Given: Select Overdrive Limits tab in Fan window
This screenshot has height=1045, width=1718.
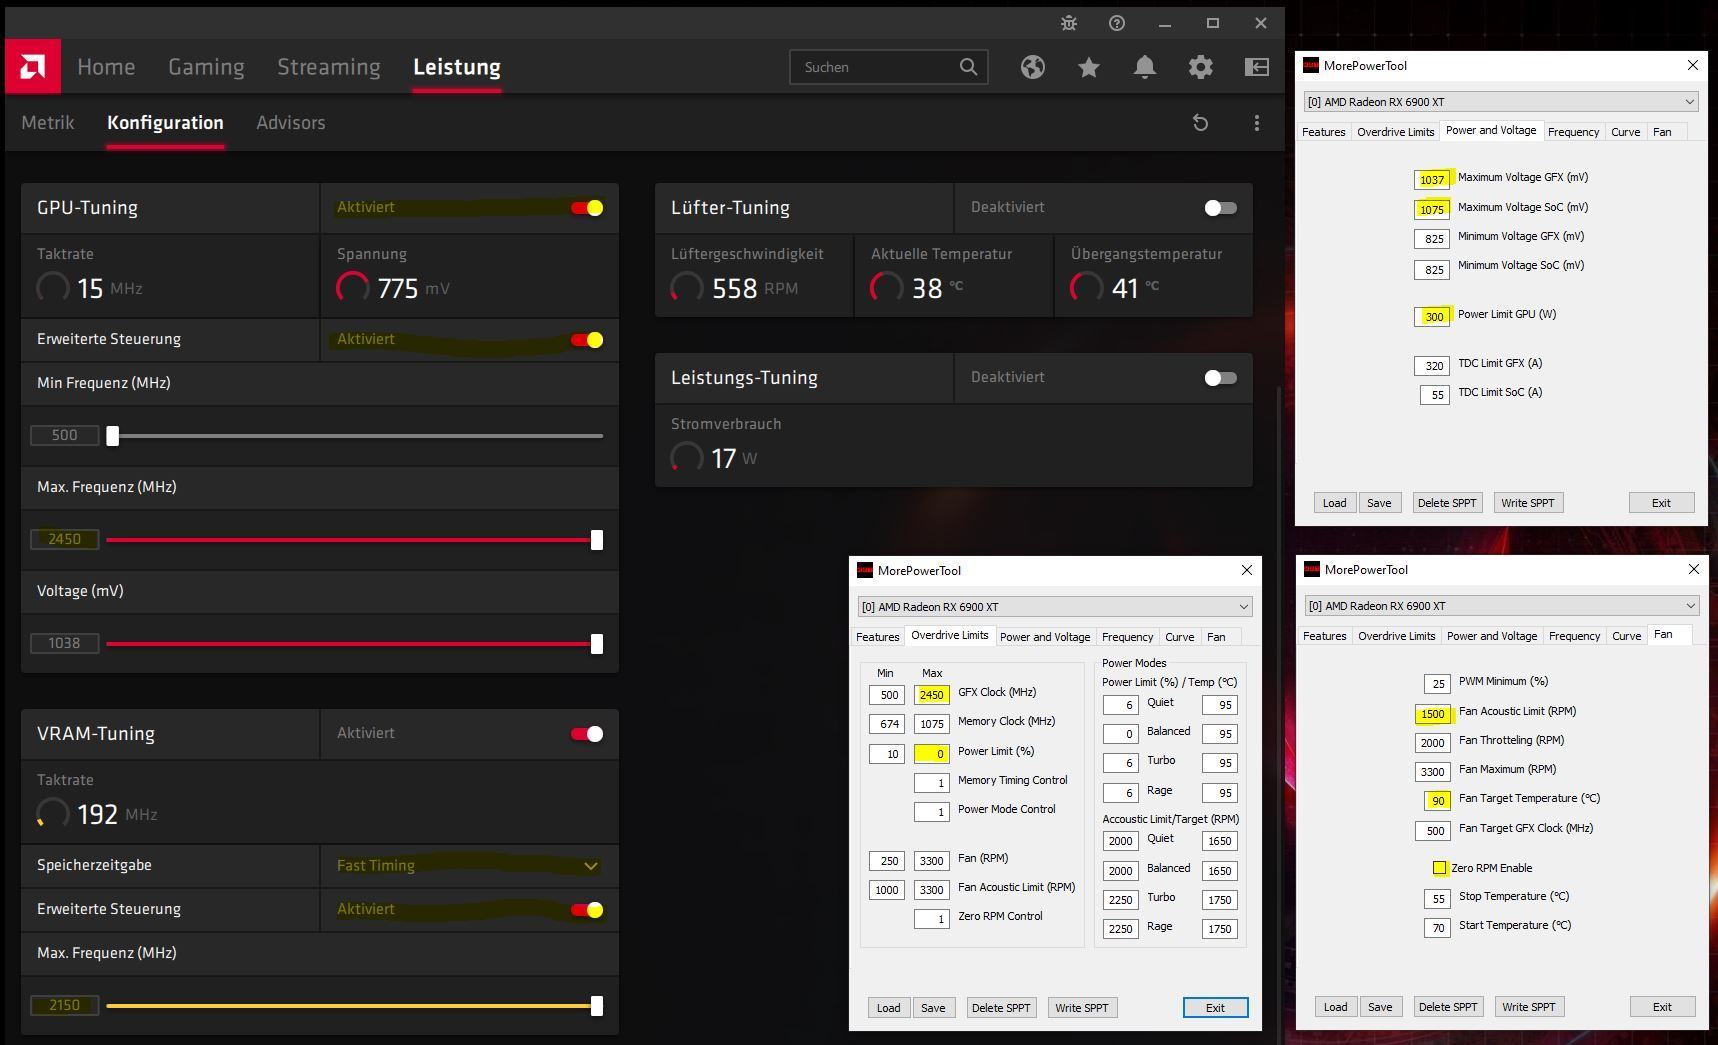Looking at the screenshot, I should tap(1396, 636).
